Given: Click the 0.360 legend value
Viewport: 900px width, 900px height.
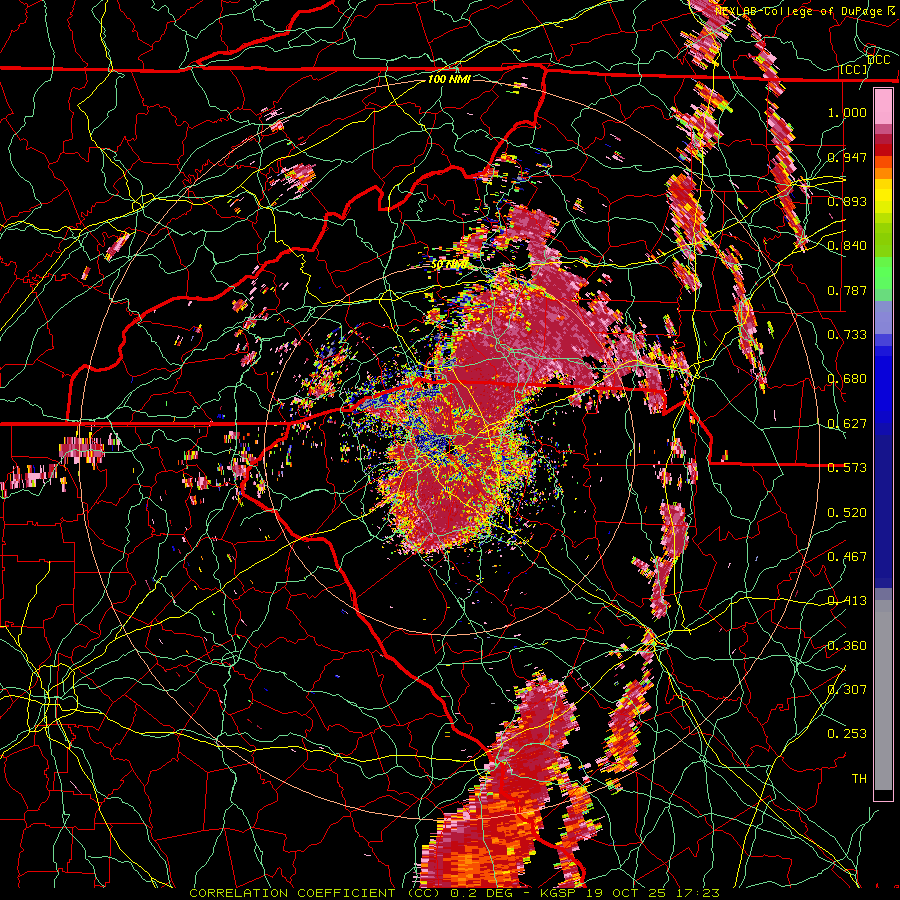Looking at the screenshot, I should click(x=847, y=646).
